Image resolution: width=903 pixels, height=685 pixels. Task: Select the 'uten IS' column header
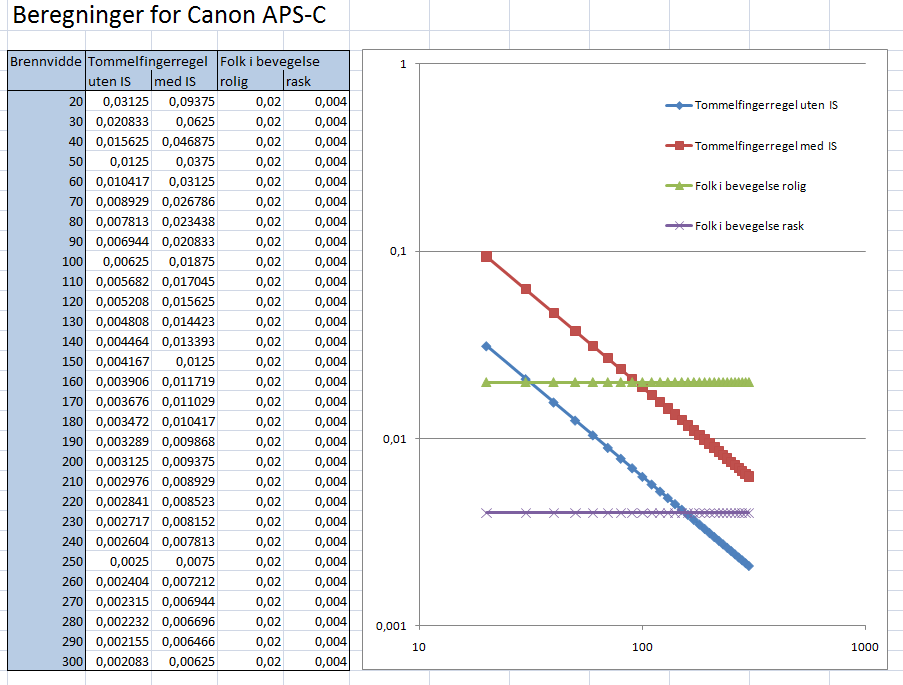(x=119, y=81)
